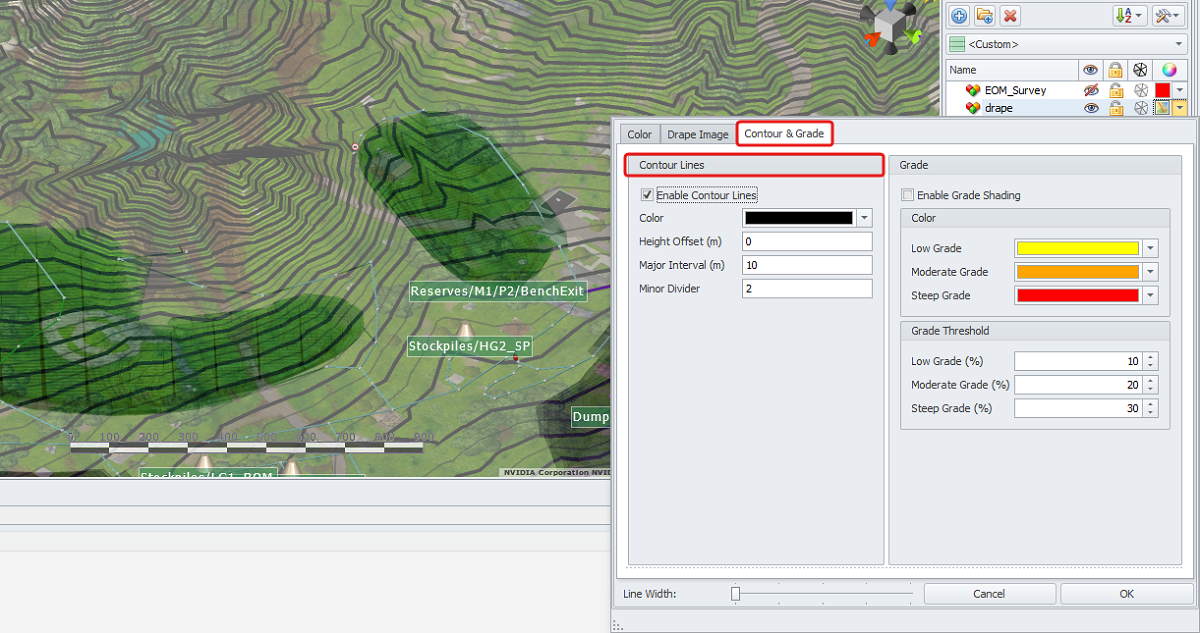Open the hammer-and-wrench tools menu
Image resolution: width=1200 pixels, height=633 pixels.
coord(1169,15)
